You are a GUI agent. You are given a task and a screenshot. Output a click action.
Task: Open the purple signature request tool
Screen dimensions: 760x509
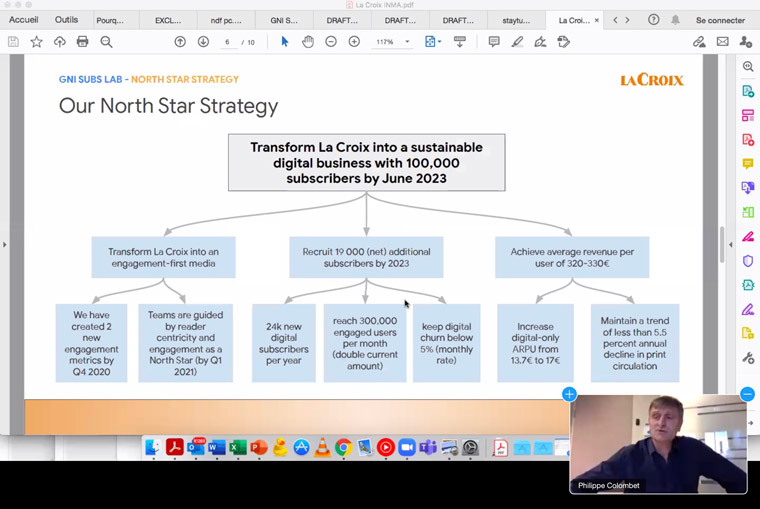click(748, 309)
